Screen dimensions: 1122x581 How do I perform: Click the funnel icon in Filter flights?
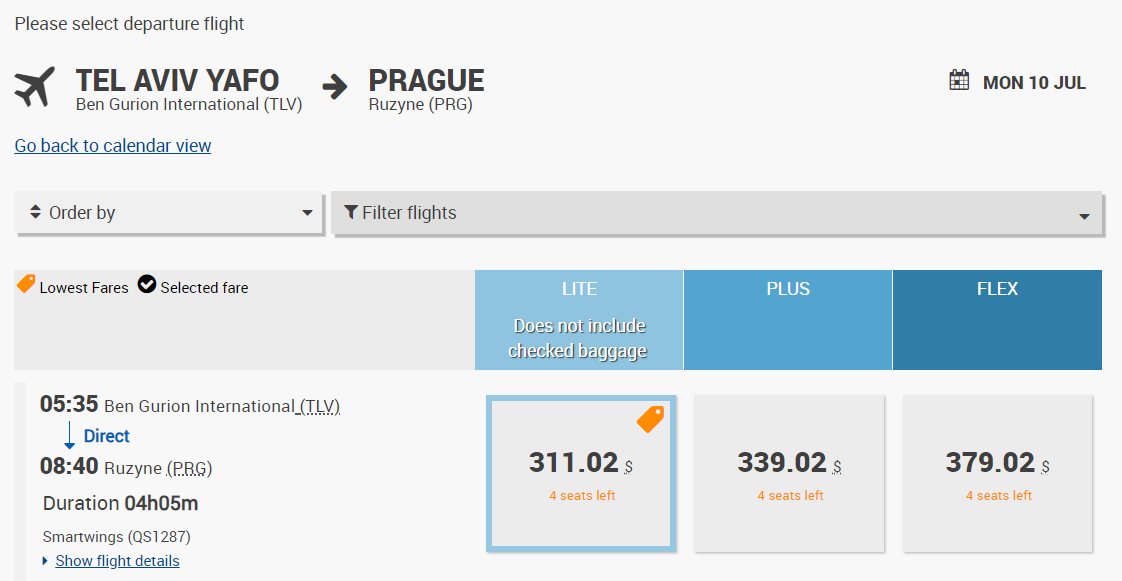point(351,212)
